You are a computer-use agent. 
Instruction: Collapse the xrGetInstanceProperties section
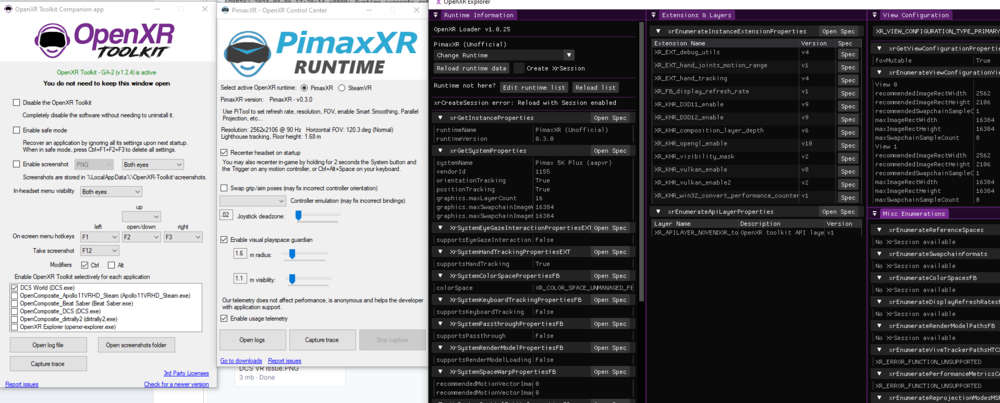click(441, 118)
